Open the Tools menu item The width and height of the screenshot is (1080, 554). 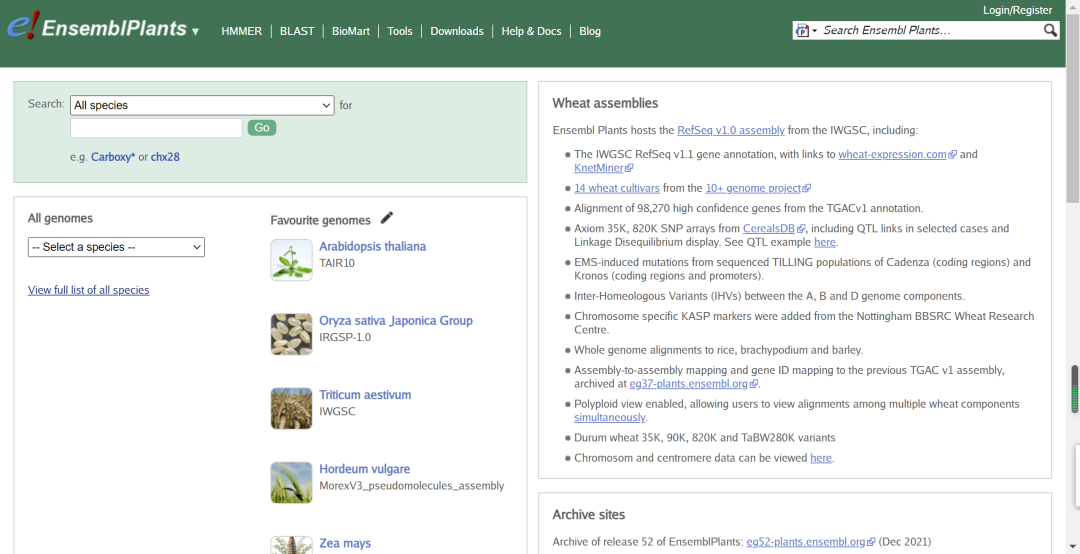399,31
